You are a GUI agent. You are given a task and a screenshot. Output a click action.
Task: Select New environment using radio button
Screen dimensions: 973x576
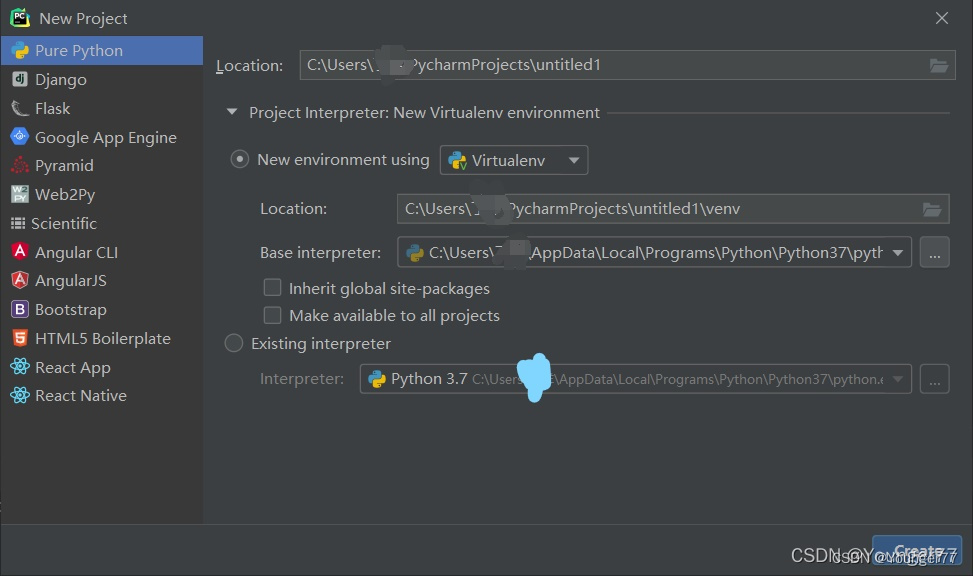click(240, 160)
